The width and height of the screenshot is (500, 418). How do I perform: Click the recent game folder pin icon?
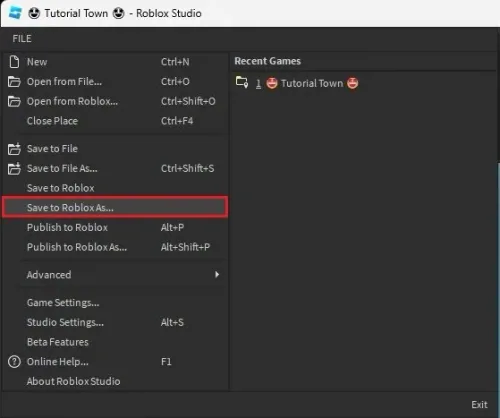click(242, 82)
